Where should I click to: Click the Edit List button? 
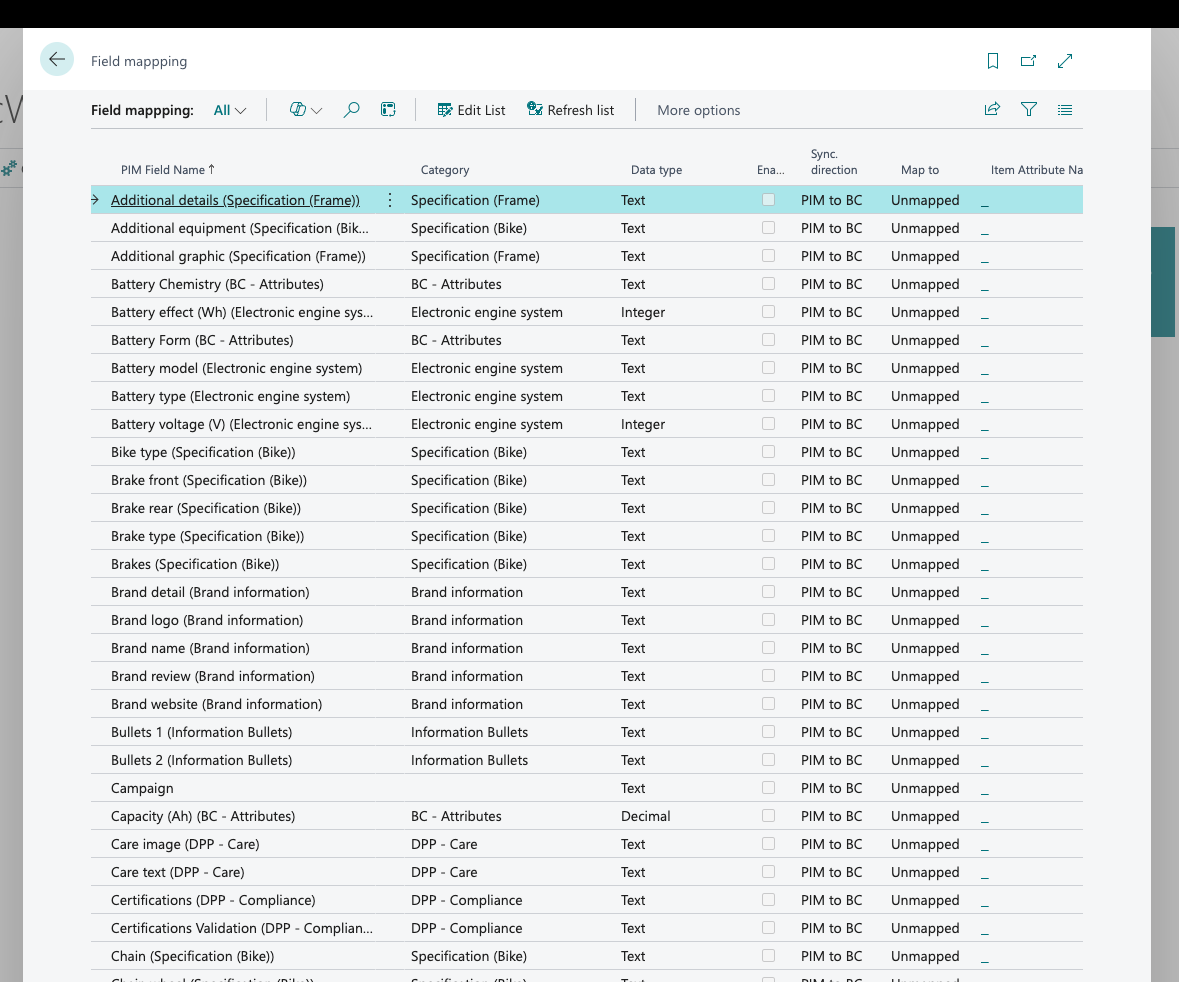[471, 110]
